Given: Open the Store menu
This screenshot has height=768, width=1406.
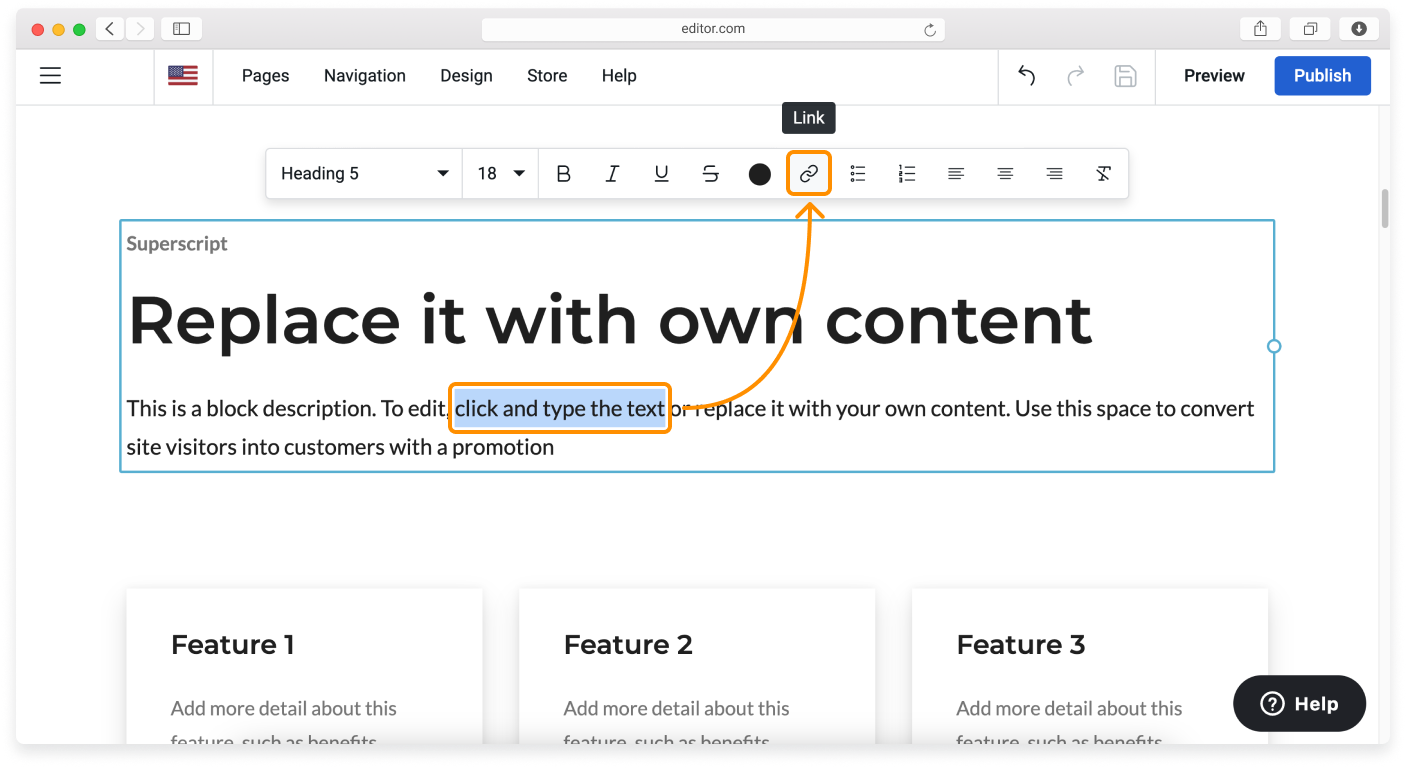Looking at the screenshot, I should pos(547,76).
